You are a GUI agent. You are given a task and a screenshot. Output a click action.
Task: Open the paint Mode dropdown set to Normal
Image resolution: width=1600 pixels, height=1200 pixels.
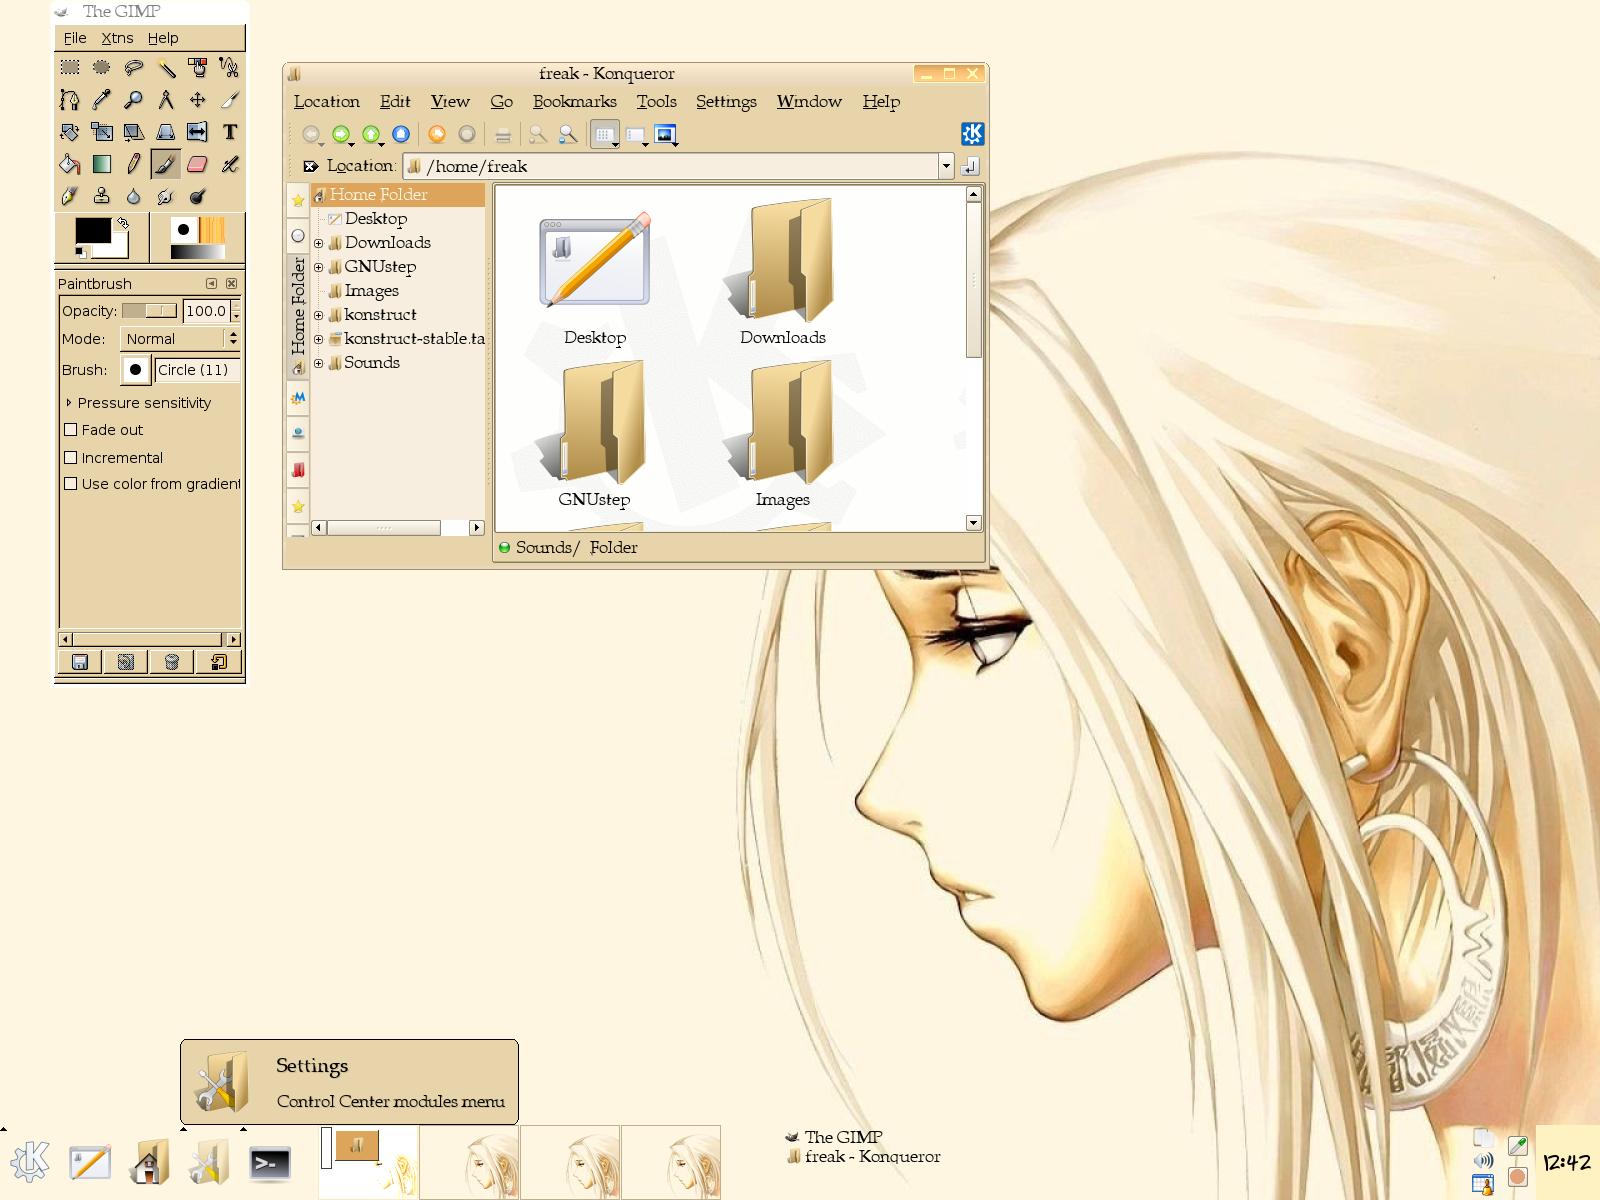(x=180, y=339)
